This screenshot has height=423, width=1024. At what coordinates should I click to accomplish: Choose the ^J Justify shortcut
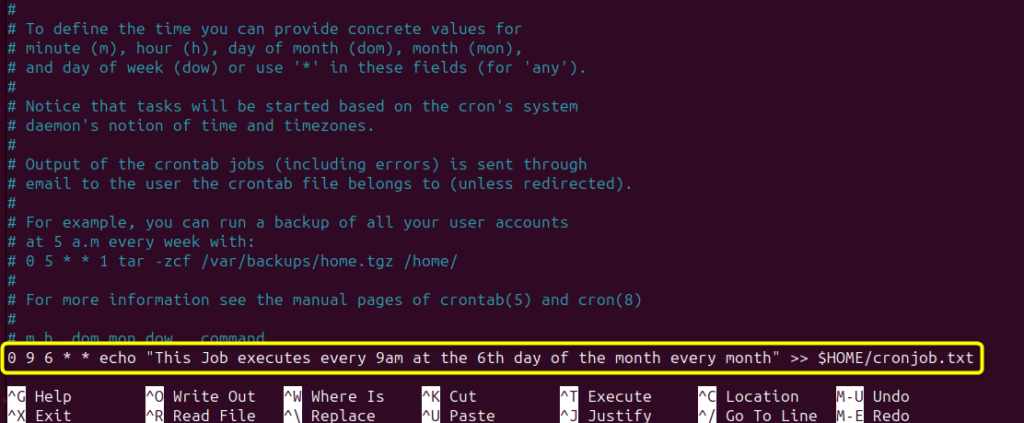click(605, 416)
